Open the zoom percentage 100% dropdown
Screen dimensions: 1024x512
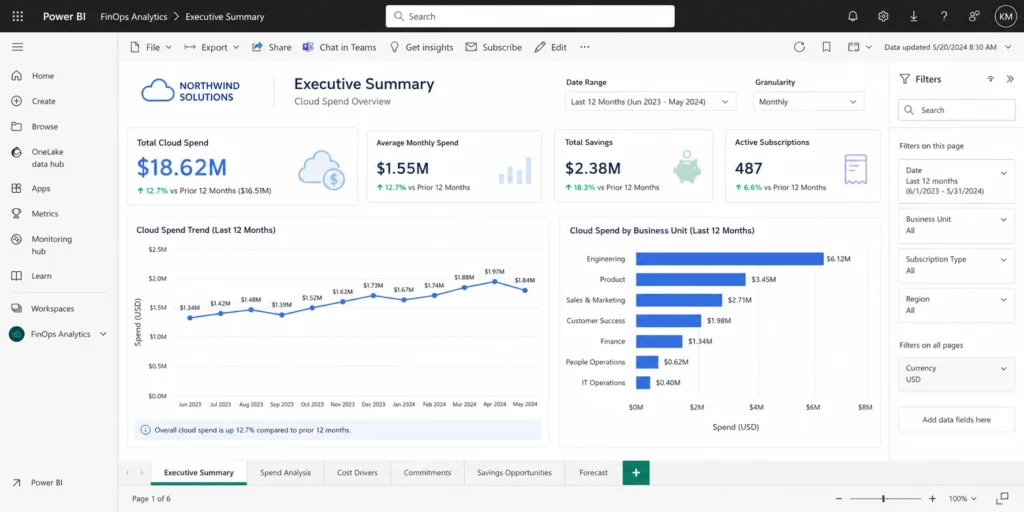(963, 498)
